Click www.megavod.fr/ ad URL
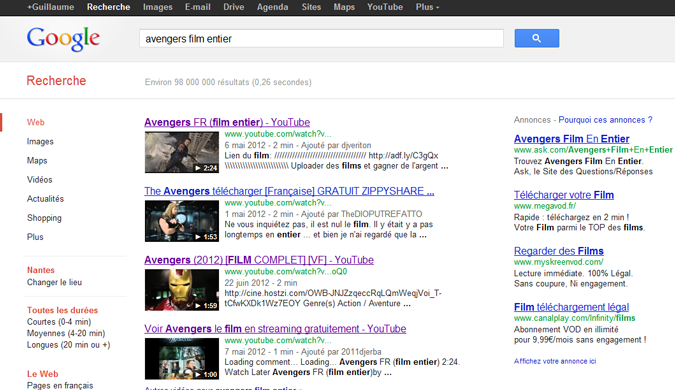This screenshot has width=675, height=390. 545,206
